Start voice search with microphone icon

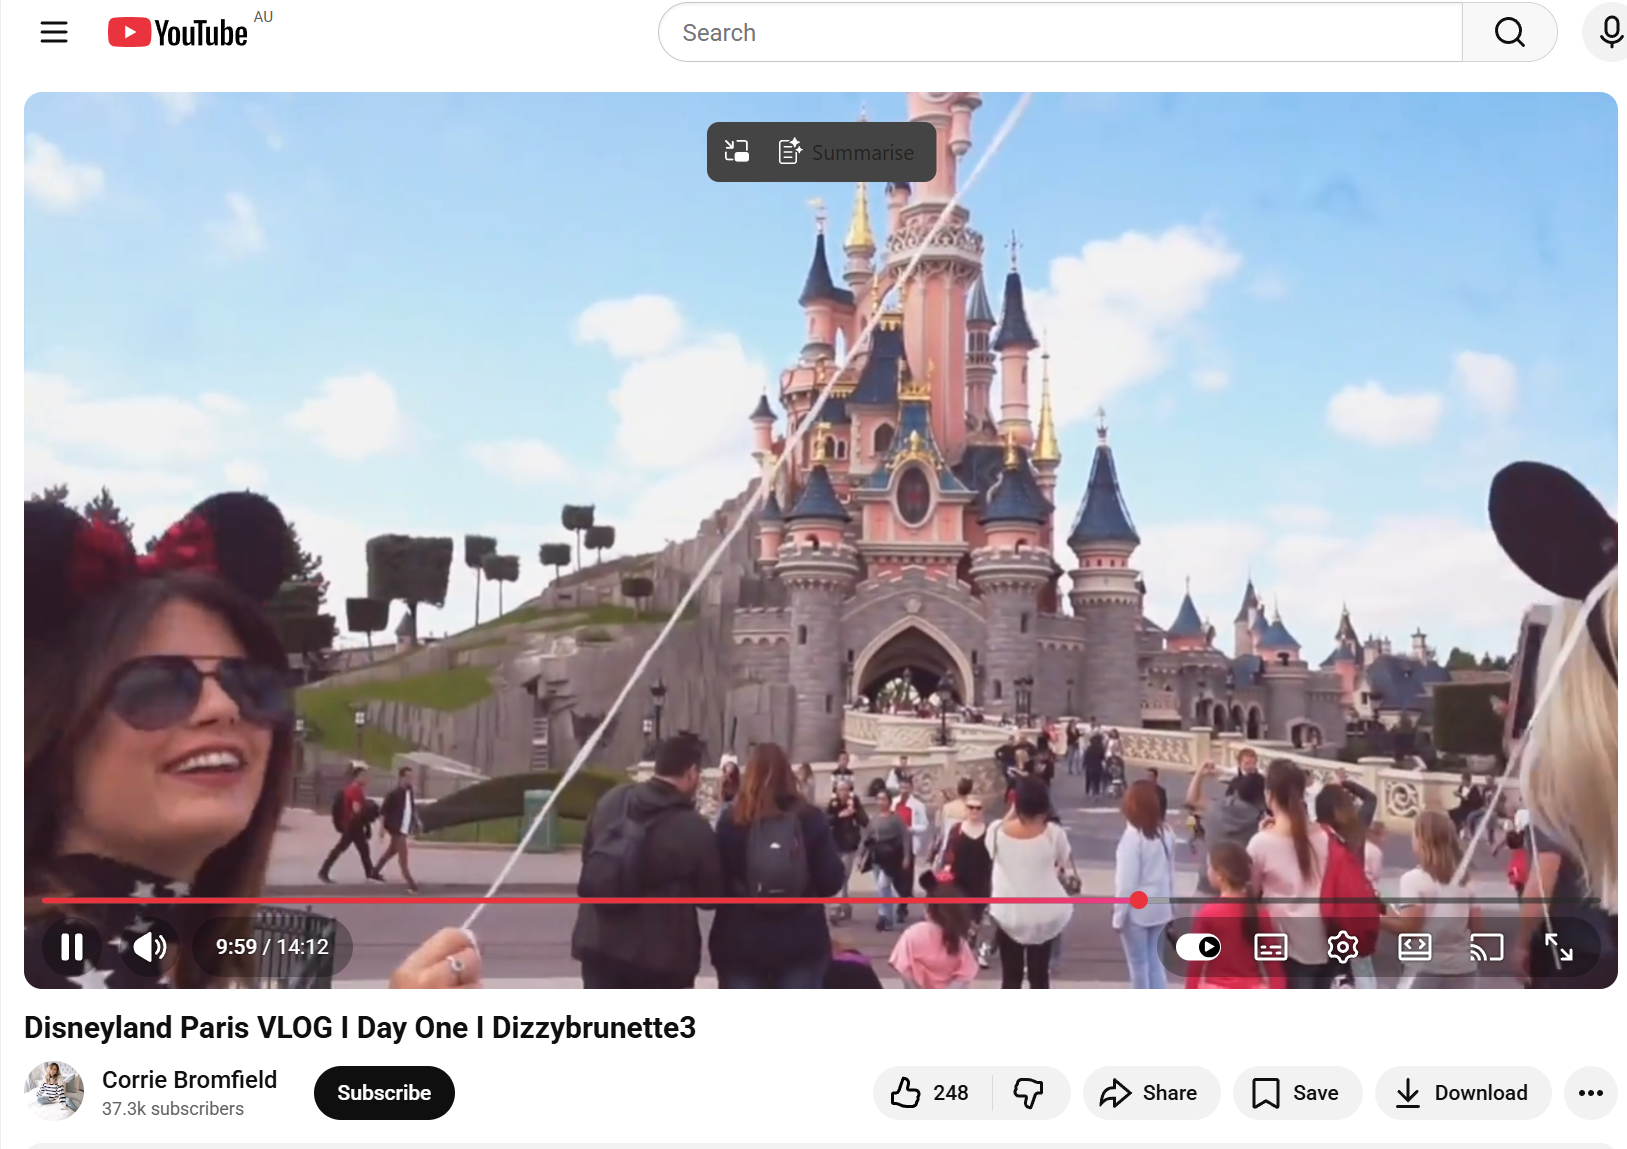coord(1610,32)
